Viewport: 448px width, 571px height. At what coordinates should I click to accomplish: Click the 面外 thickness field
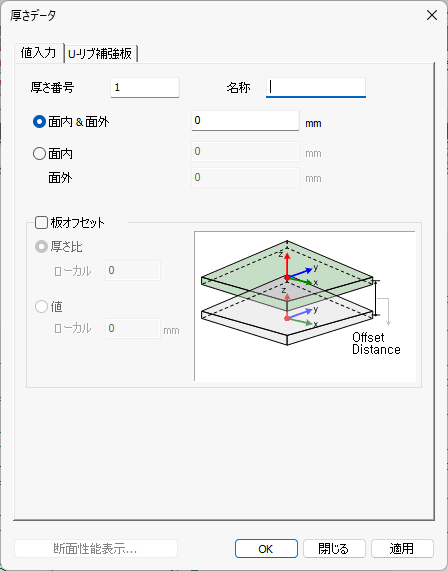(245, 177)
